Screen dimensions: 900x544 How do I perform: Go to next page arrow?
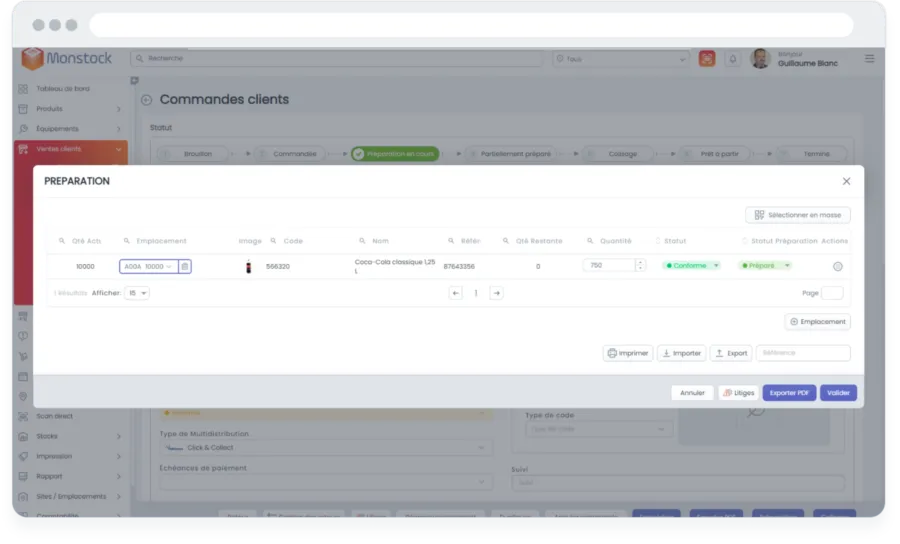pos(496,293)
